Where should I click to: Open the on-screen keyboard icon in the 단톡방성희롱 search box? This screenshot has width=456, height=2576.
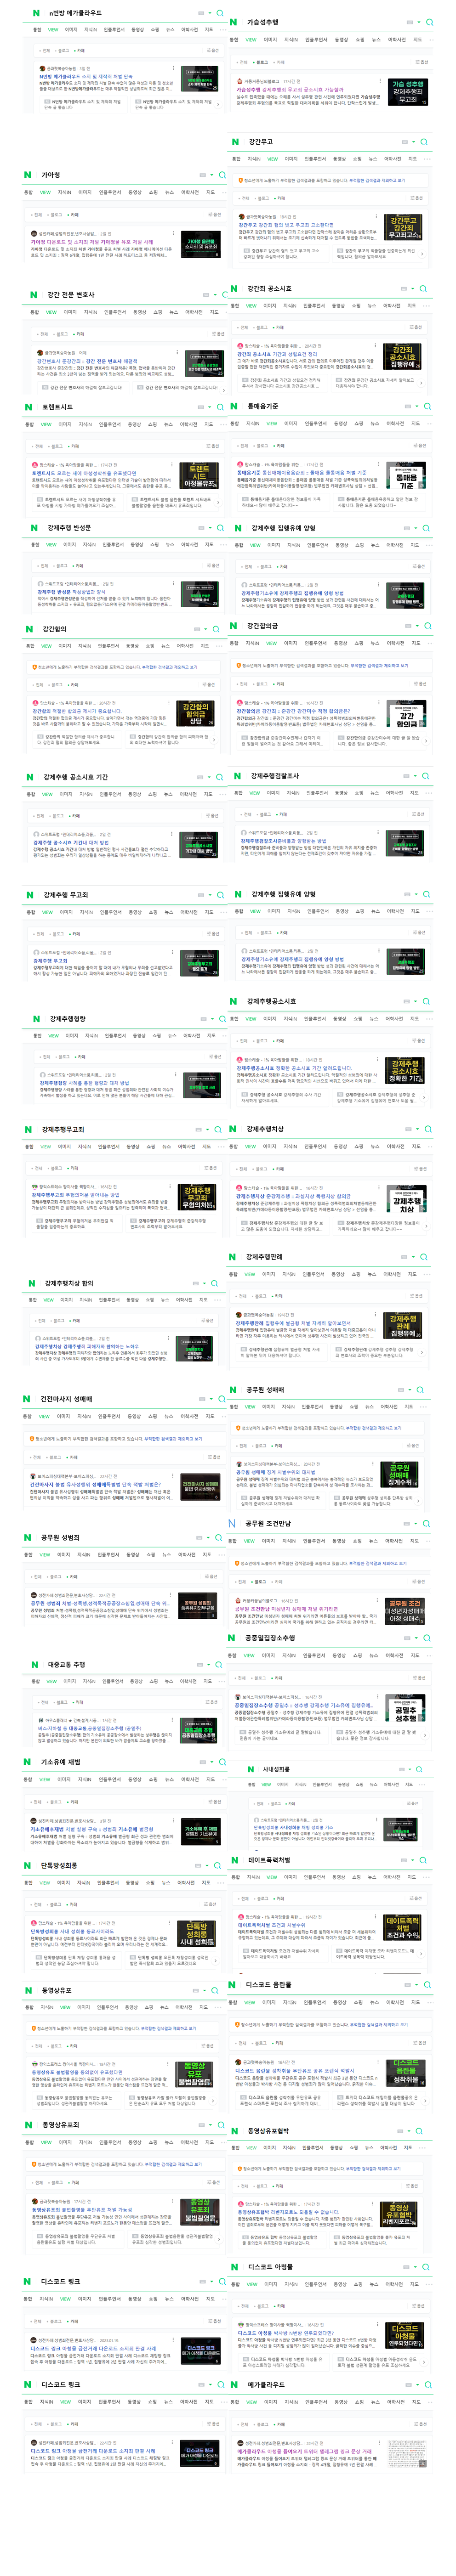point(198,1865)
